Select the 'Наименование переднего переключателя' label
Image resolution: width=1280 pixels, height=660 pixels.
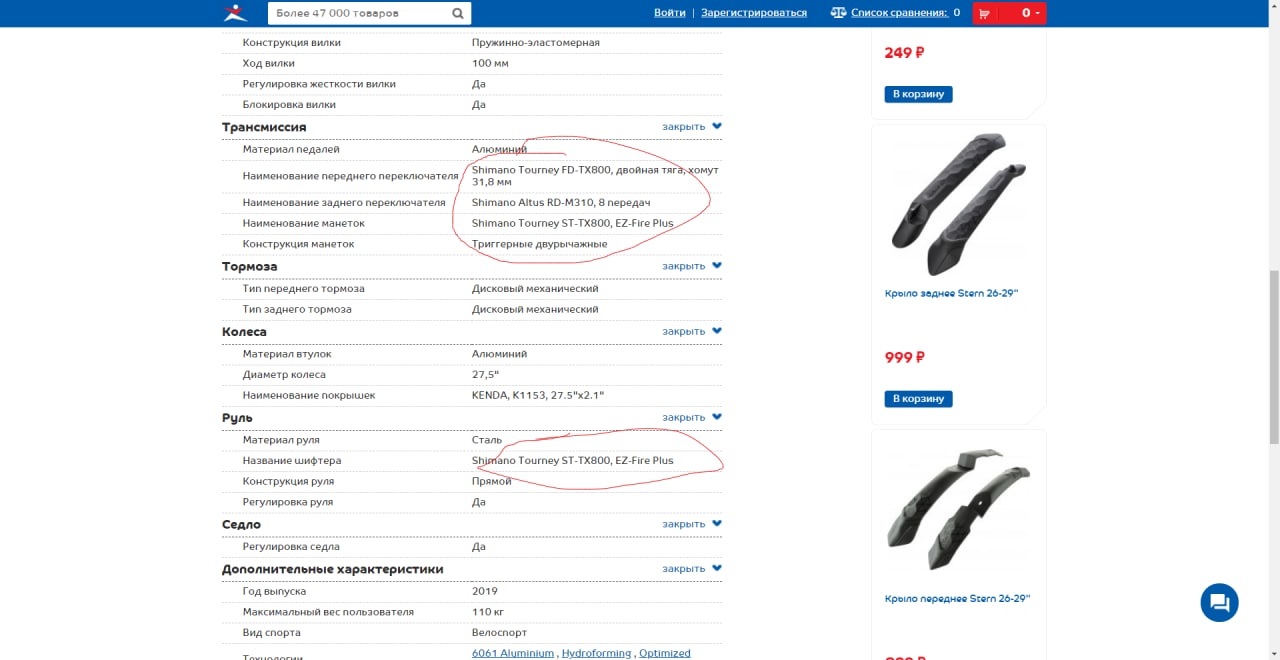(350, 176)
